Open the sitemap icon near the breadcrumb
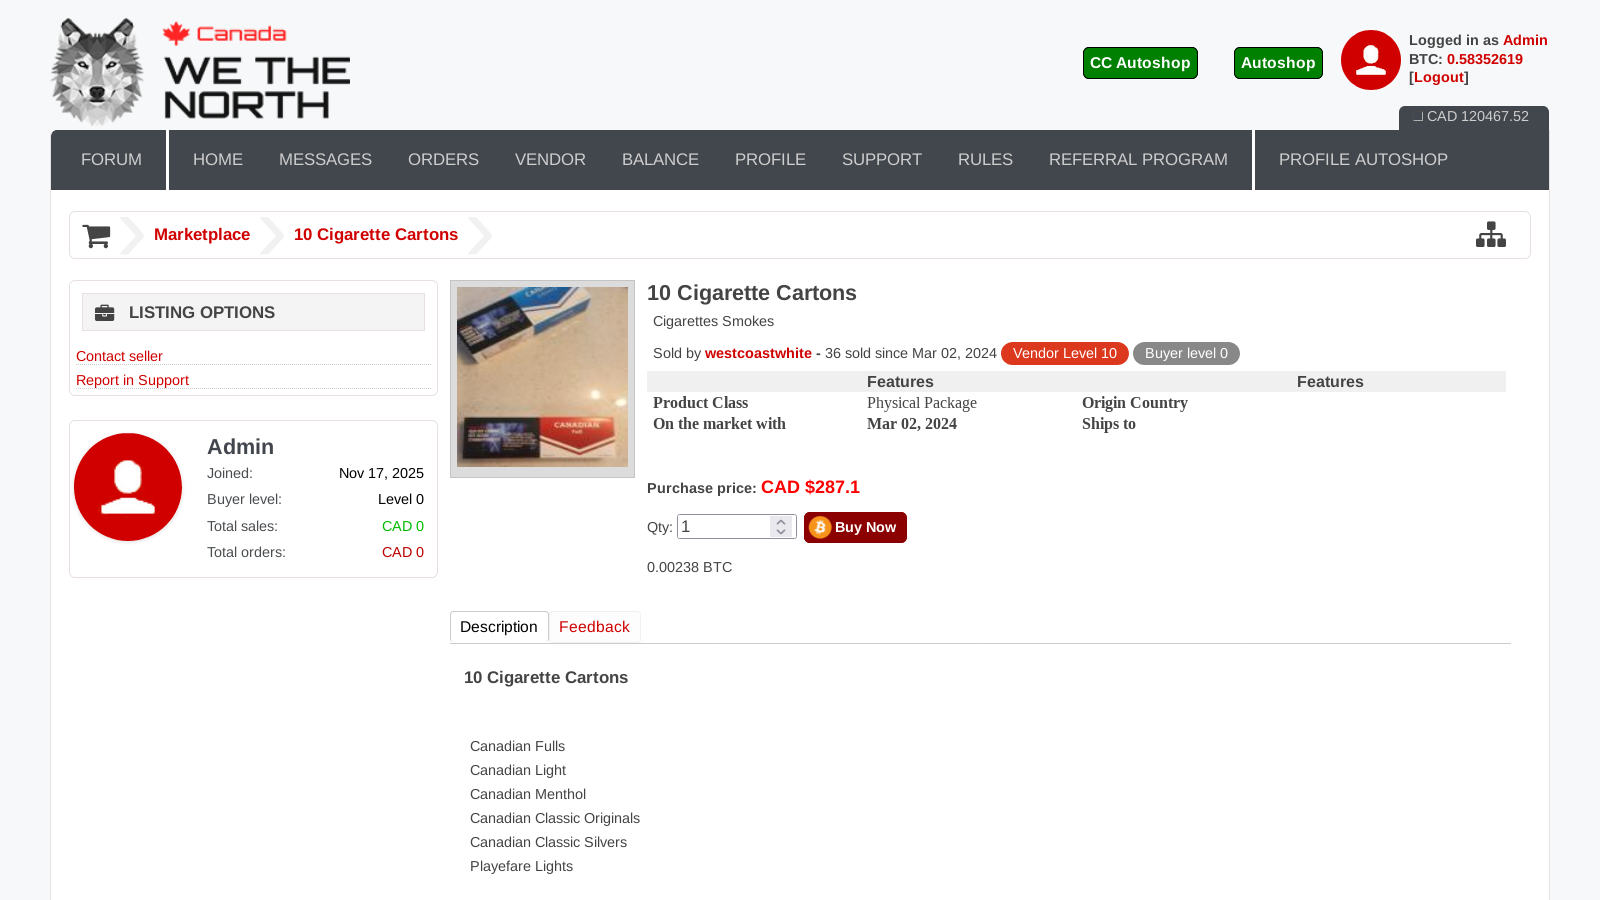The image size is (1600, 900). pos(1491,234)
